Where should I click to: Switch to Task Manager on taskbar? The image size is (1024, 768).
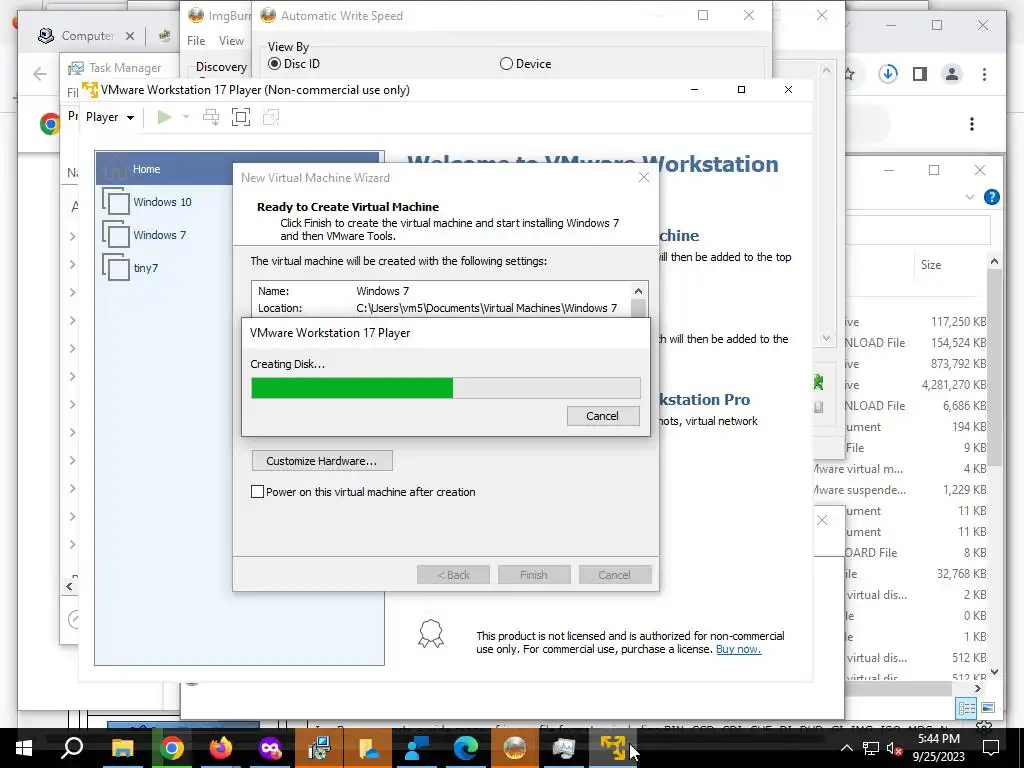pyautogui.click(x=564, y=748)
